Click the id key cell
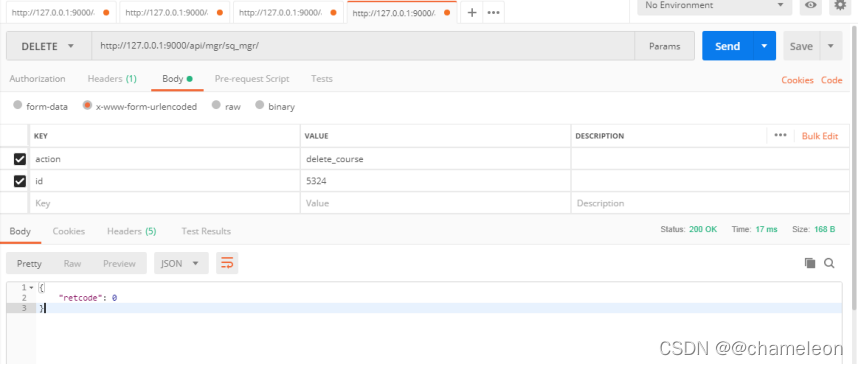The image size is (858, 365). tap(164, 181)
